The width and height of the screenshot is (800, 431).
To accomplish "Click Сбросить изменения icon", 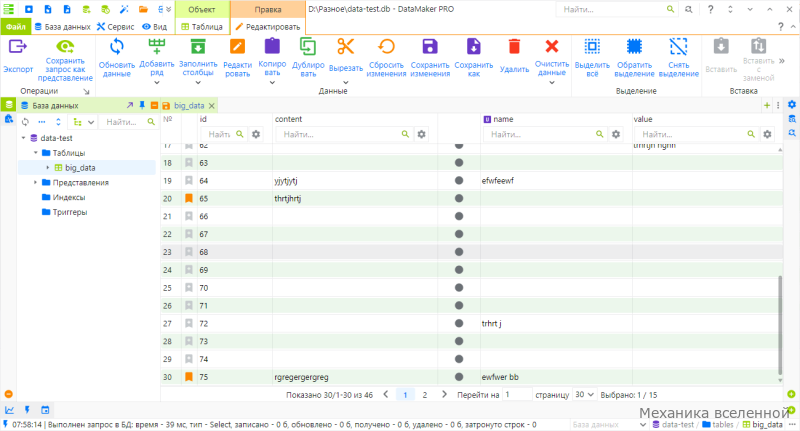I will click(x=386, y=47).
